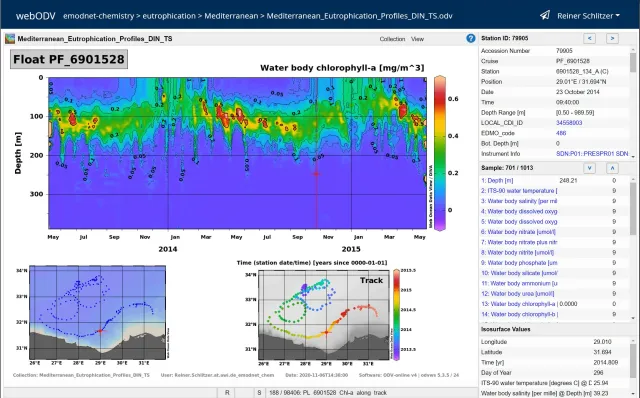Viewport: 640px width, 398px height.
Task: Click the S button in status bar
Action: click(x=259, y=393)
